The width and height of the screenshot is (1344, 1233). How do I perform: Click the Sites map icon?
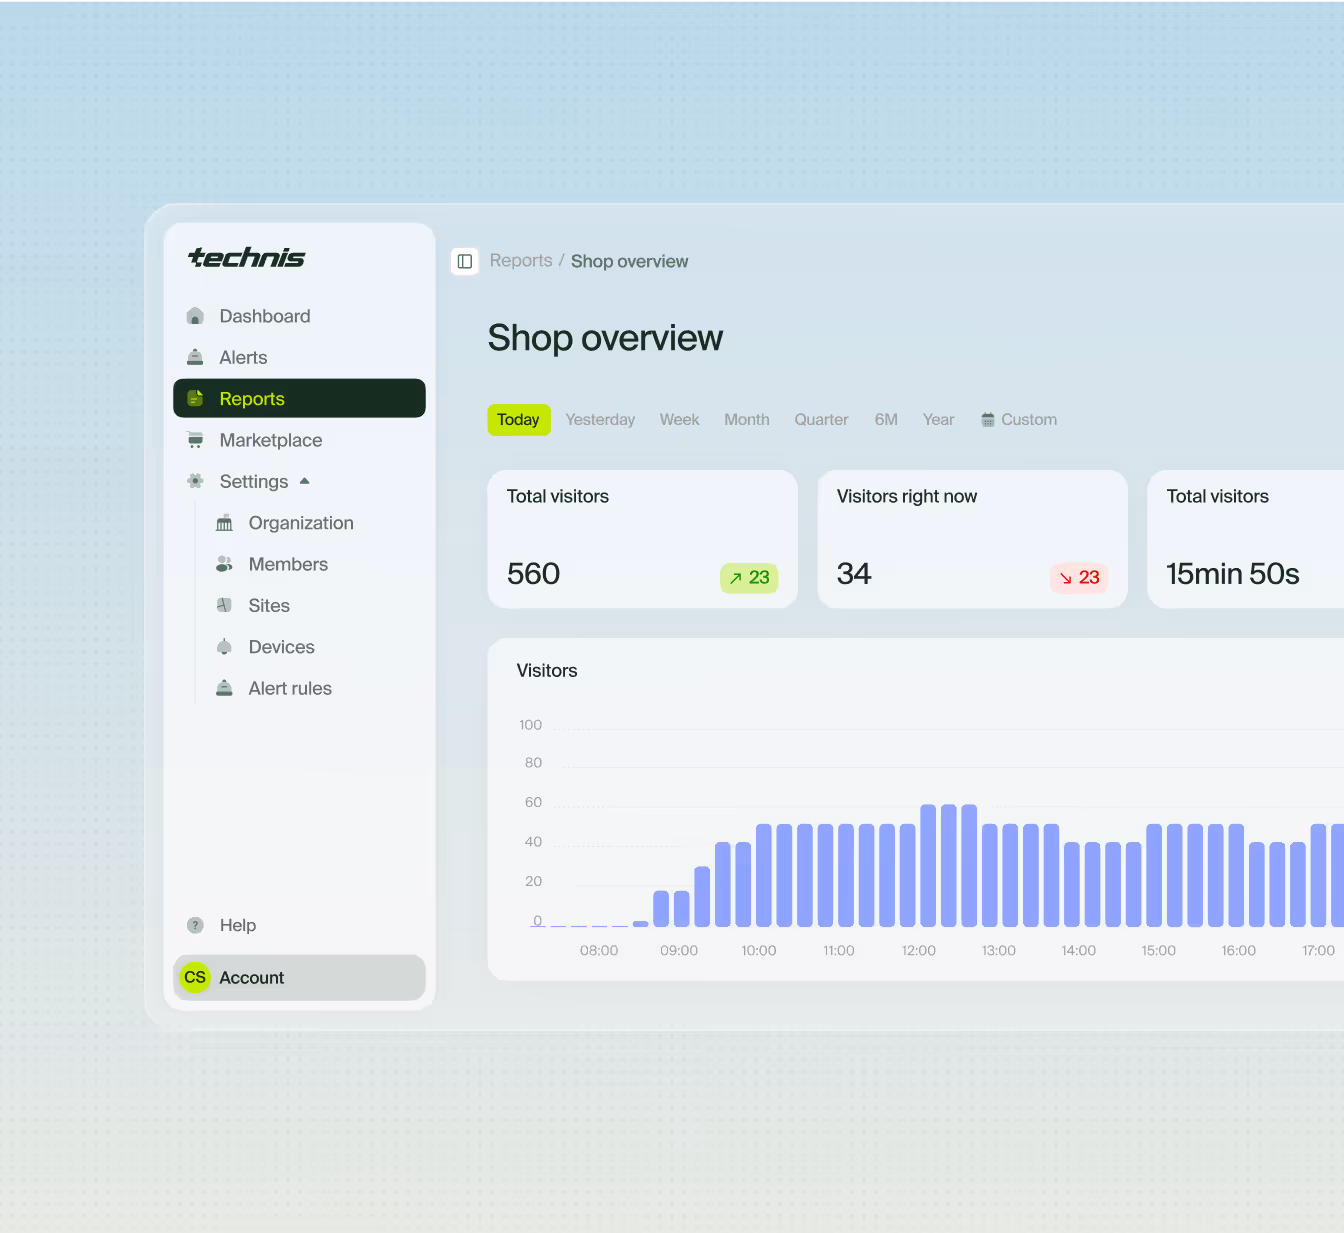tap(224, 605)
